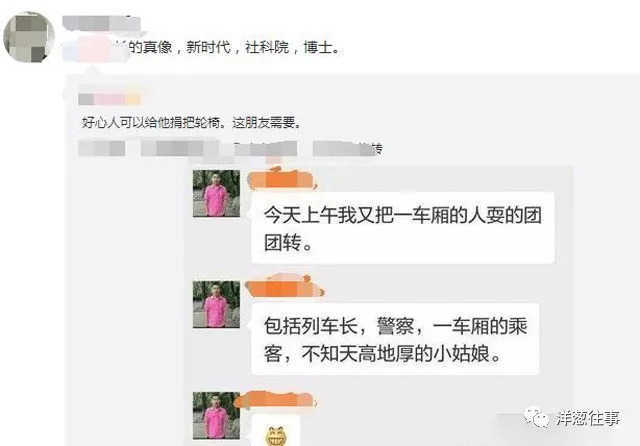Open the blurred username above the post text

click(x=101, y=23)
